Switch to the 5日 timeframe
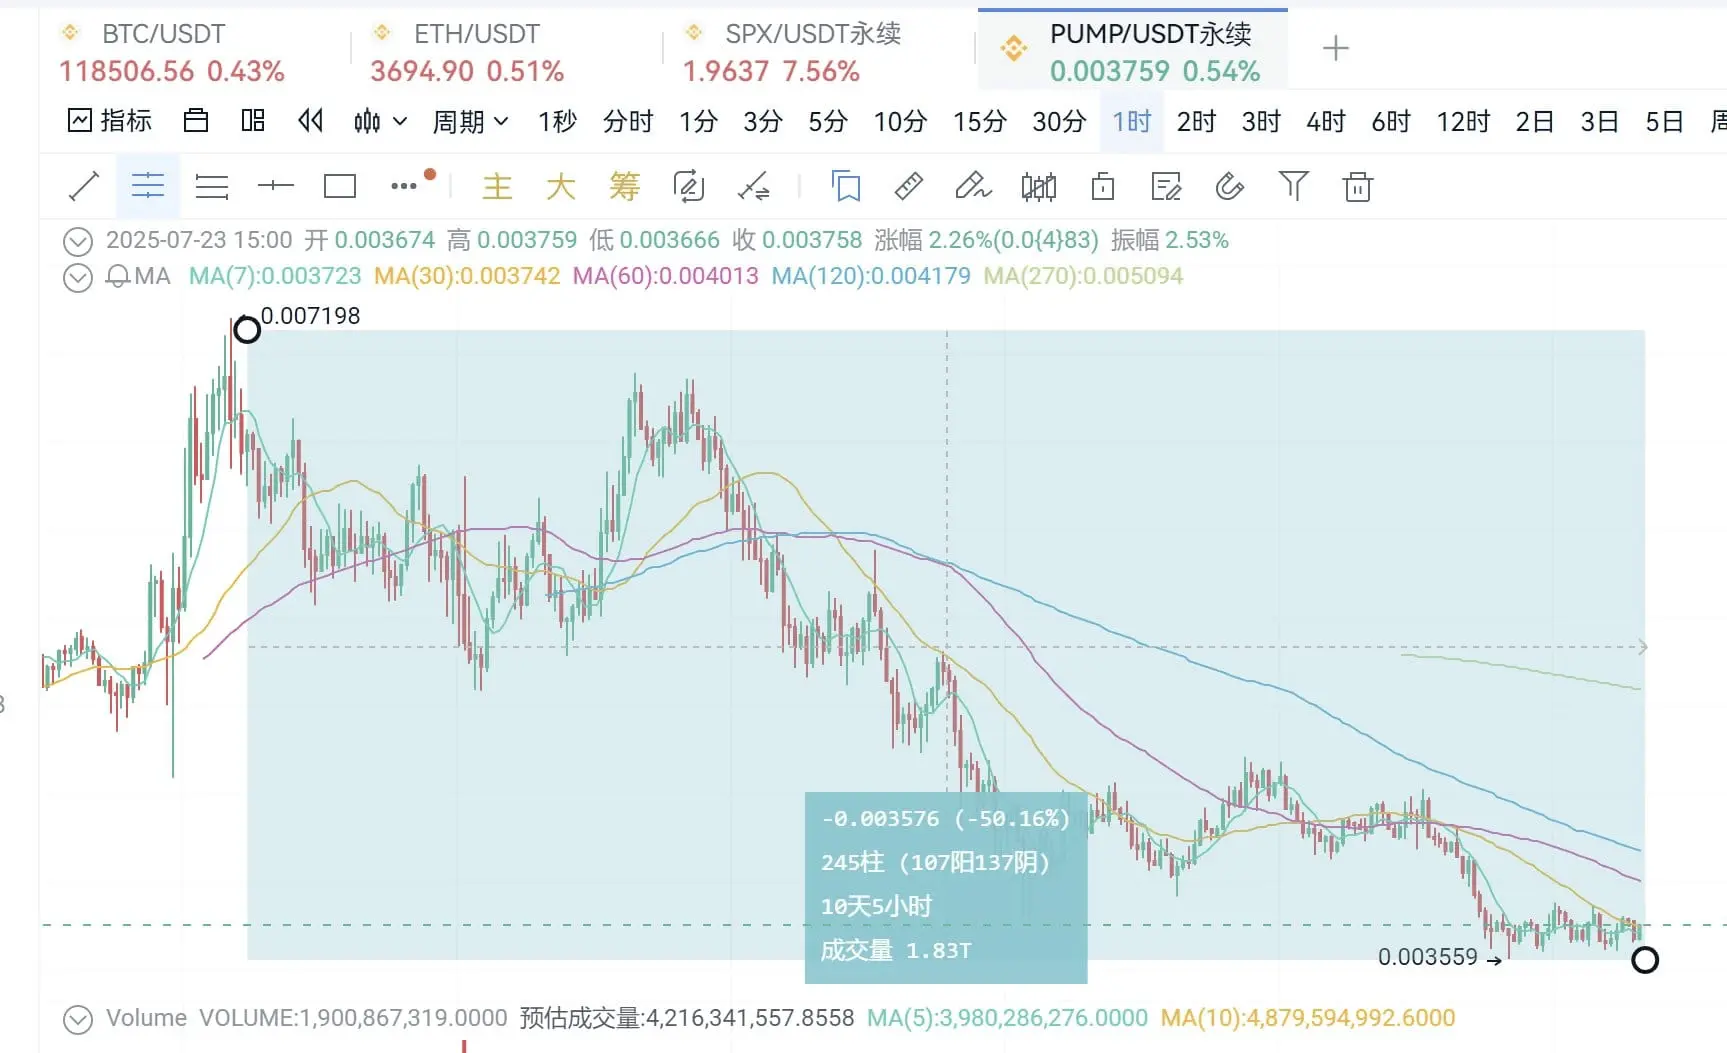The height and width of the screenshot is (1053, 1727). click(x=1664, y=122)
